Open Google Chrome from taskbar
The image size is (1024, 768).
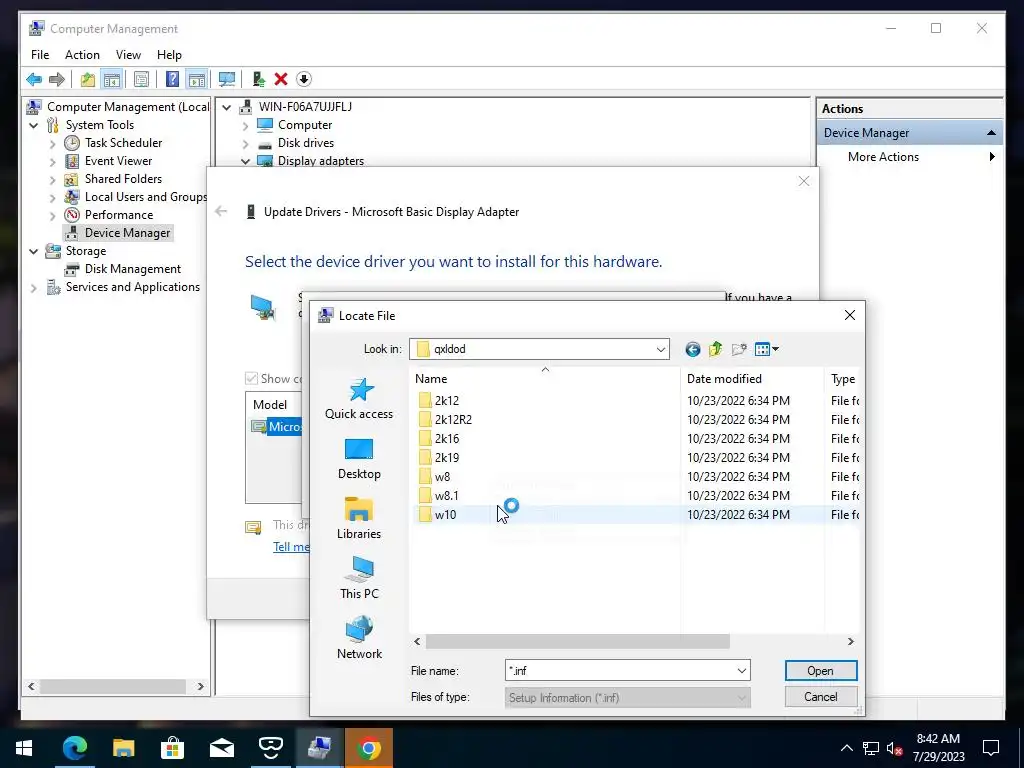click(x=368, y=748)
